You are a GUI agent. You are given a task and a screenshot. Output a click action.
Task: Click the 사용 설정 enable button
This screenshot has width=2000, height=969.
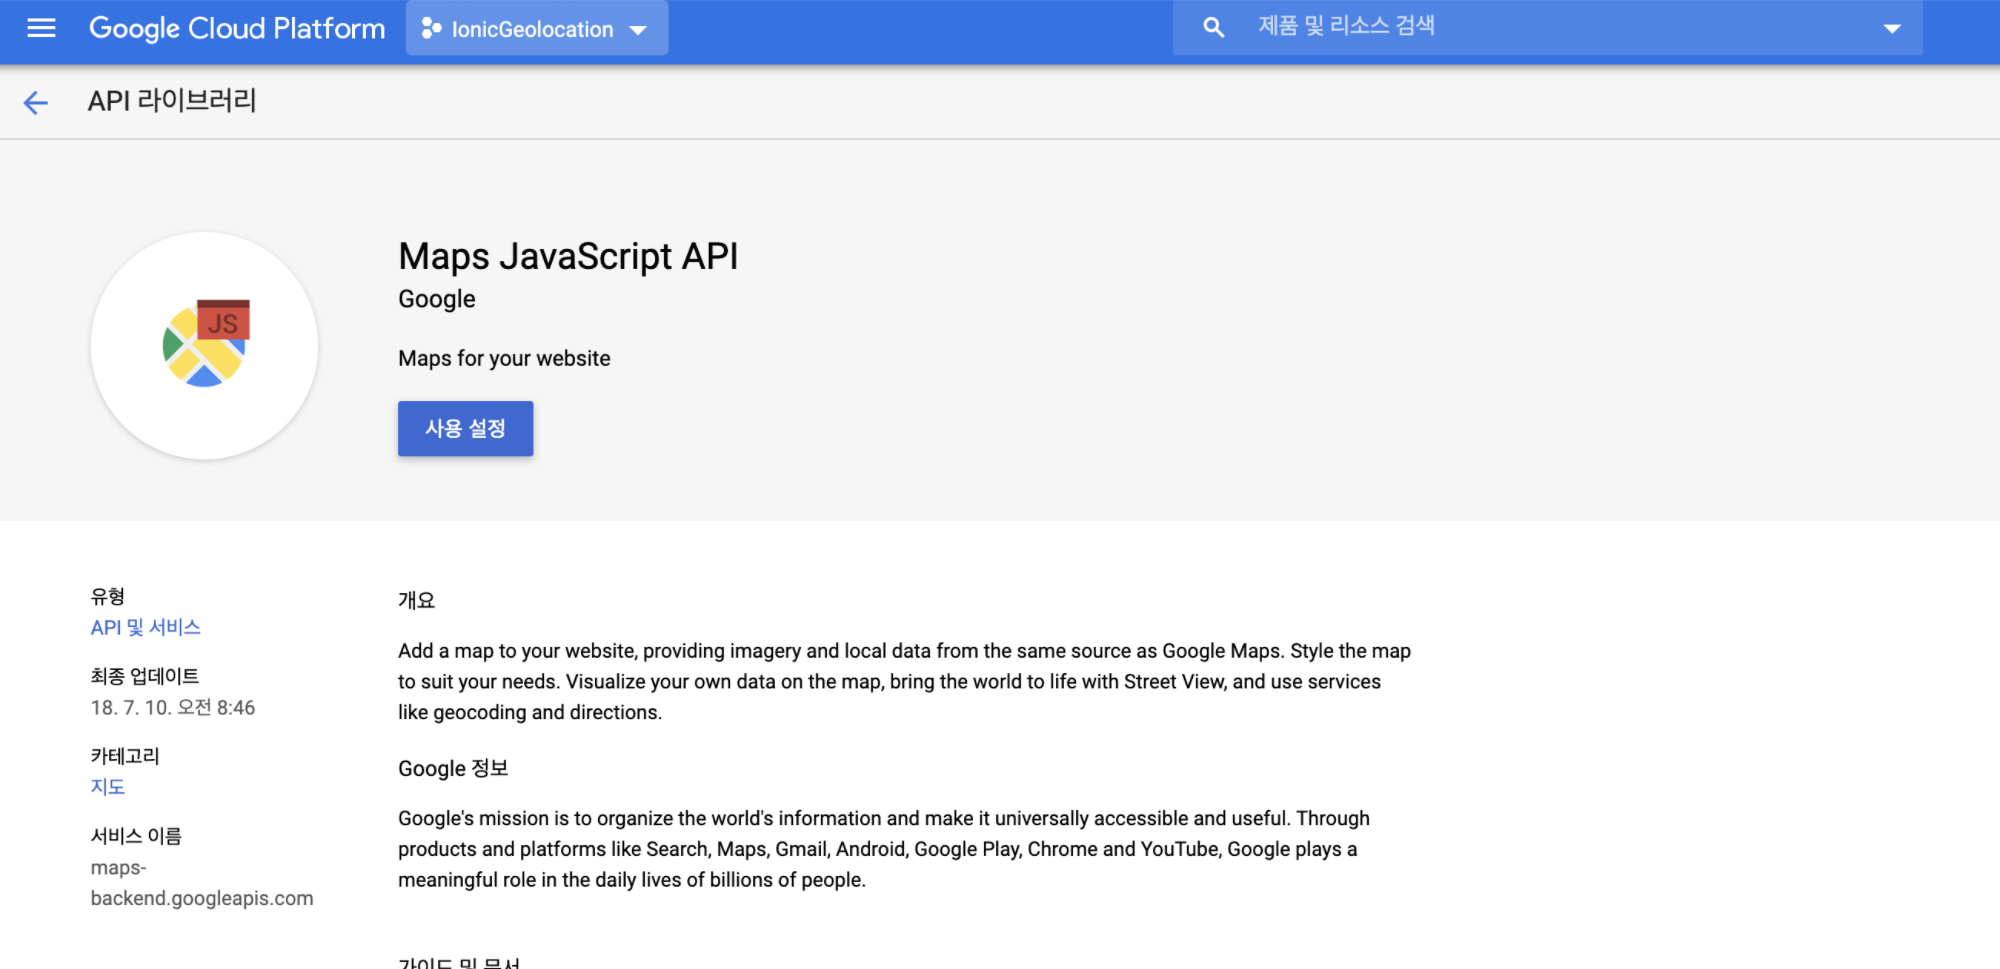pyautogui.click(x=465, y=428)
